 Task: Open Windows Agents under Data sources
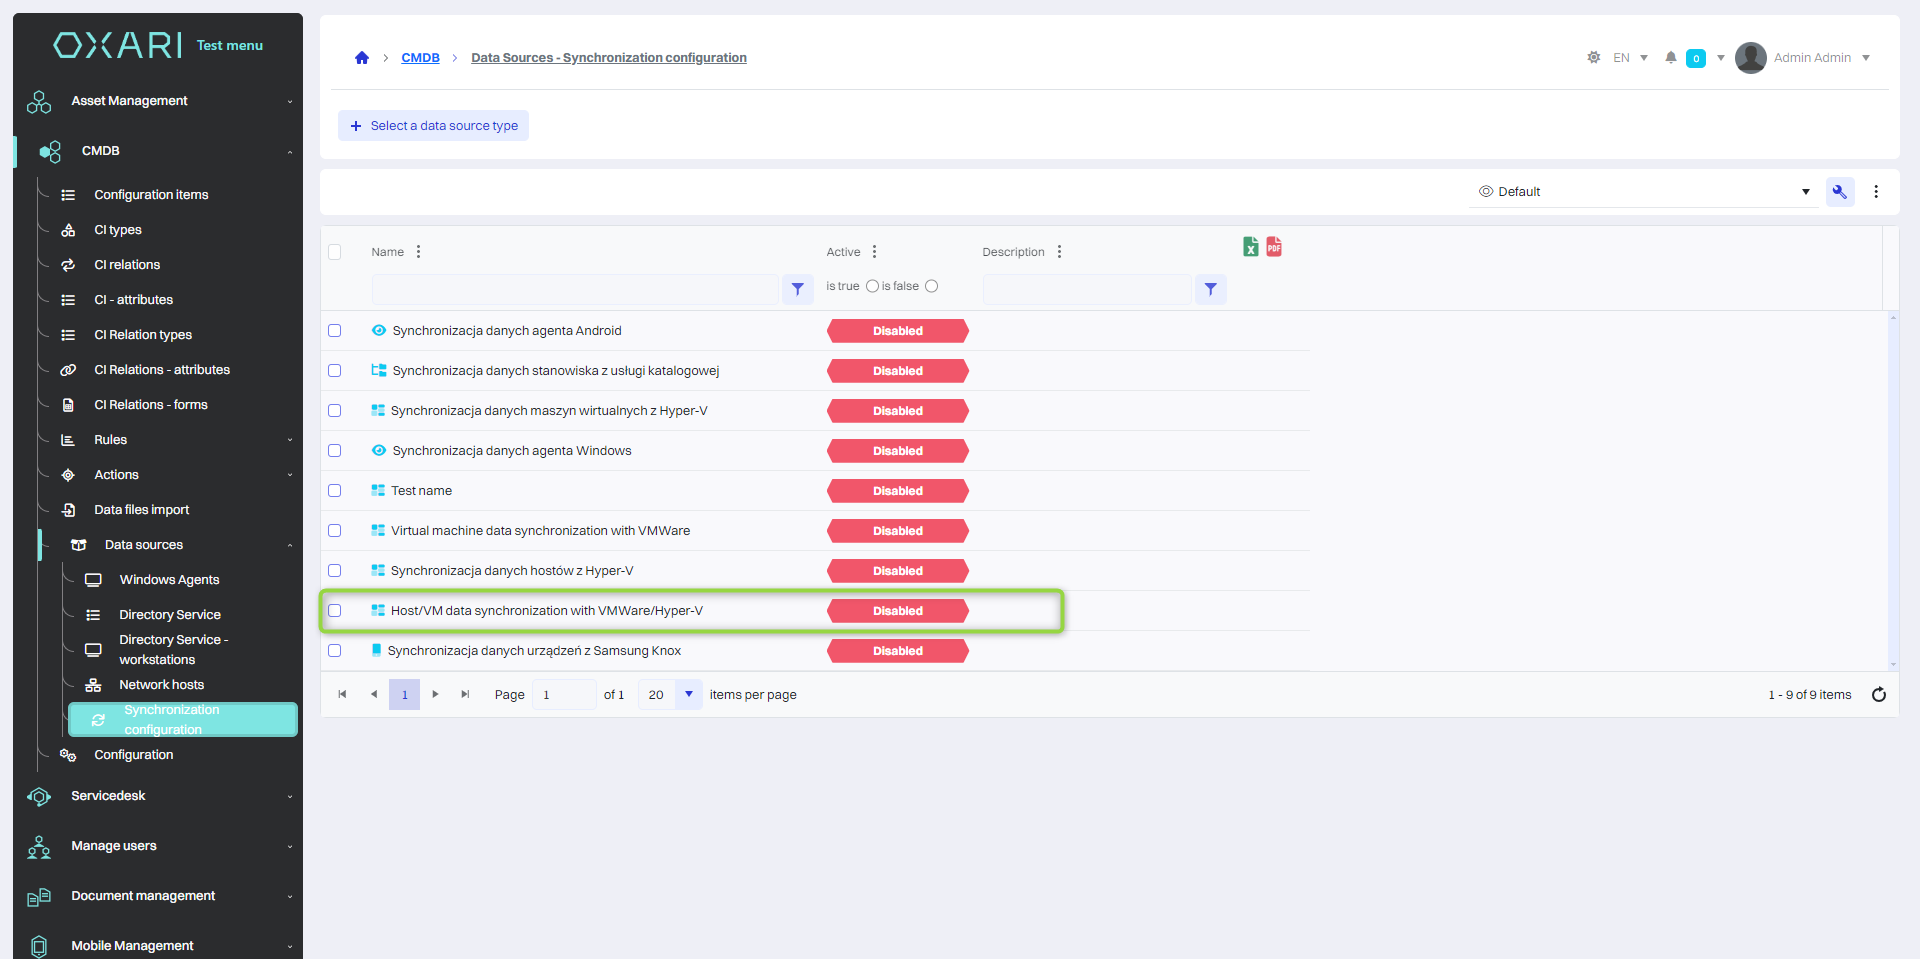click(169, 580)
